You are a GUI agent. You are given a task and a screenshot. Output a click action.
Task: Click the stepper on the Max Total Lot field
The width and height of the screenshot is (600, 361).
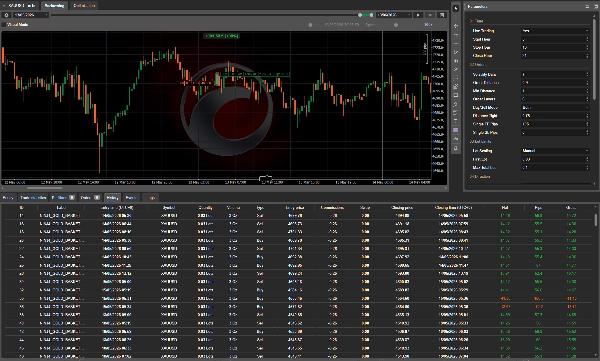587,167
